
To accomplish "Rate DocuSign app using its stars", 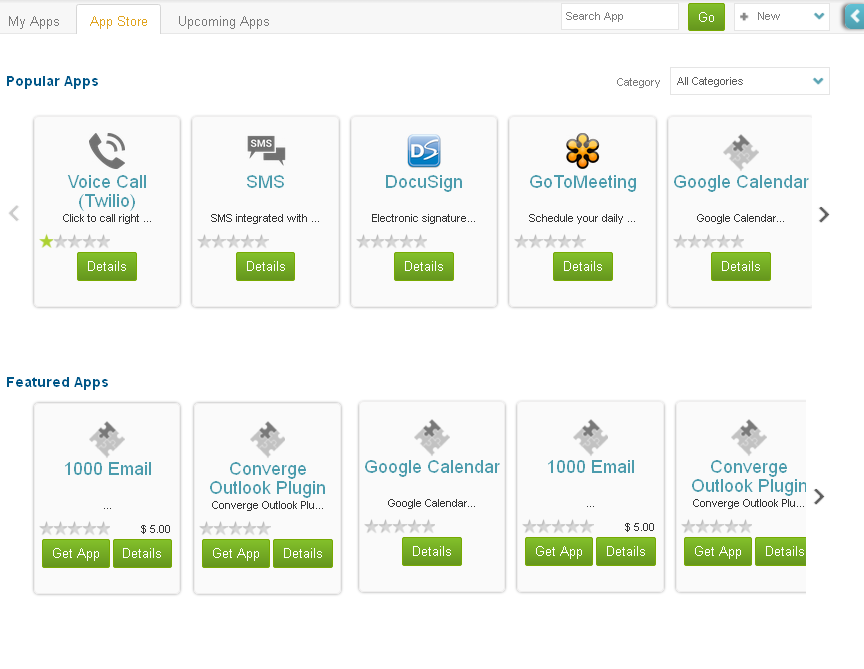I will [392, 241].
